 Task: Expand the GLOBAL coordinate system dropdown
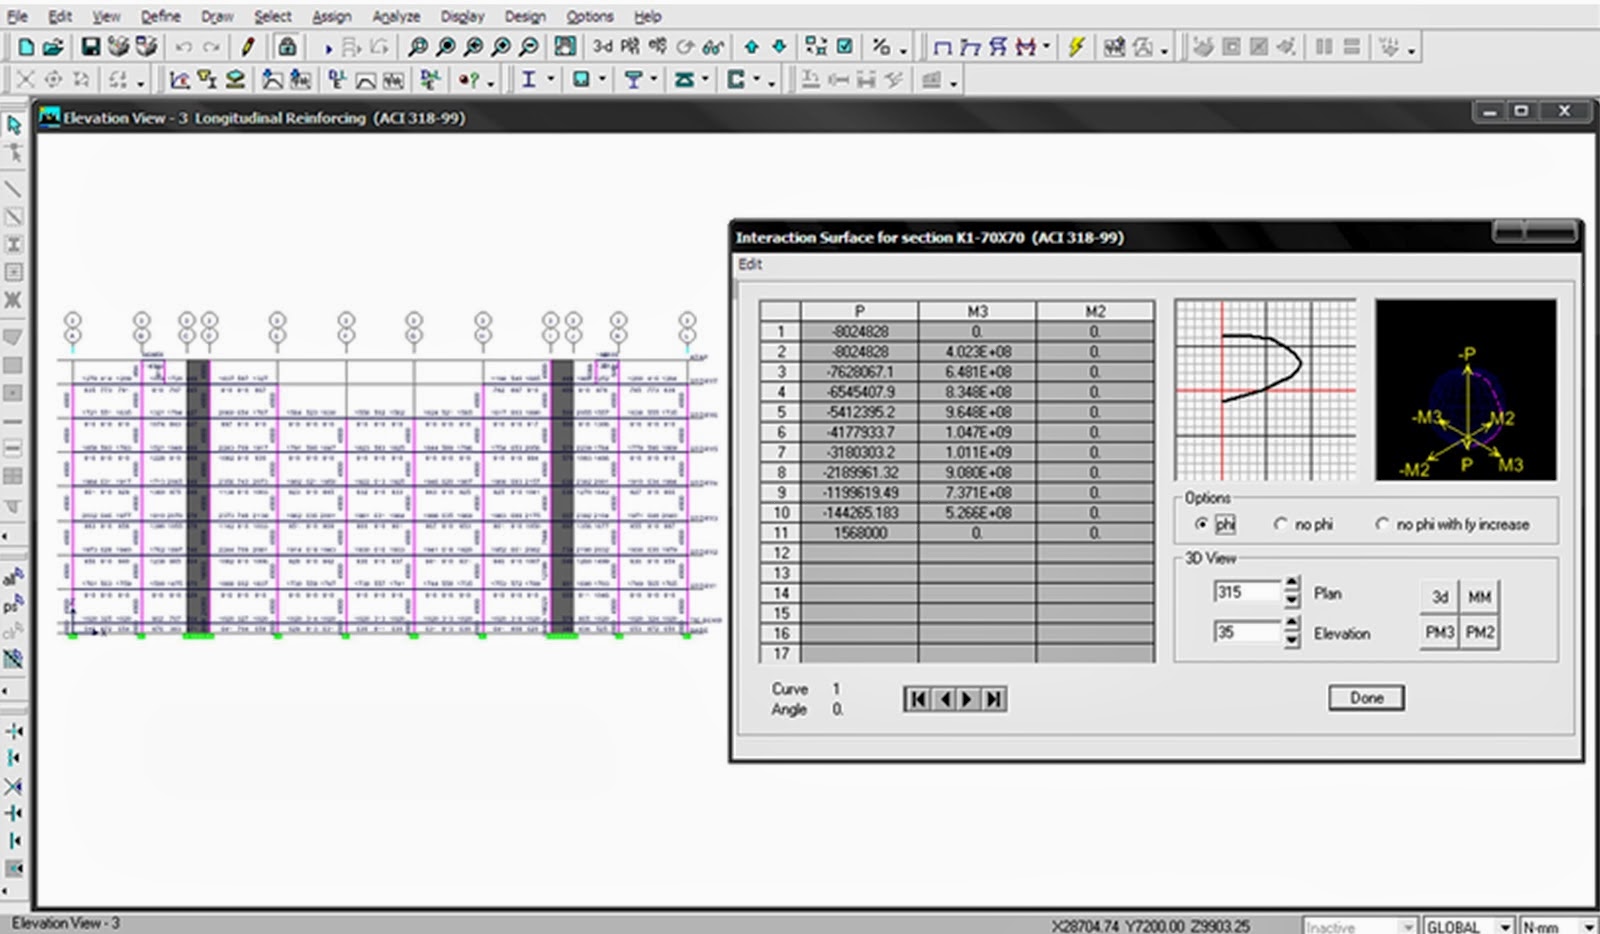pyautogui.click(x=1505, y=927)
